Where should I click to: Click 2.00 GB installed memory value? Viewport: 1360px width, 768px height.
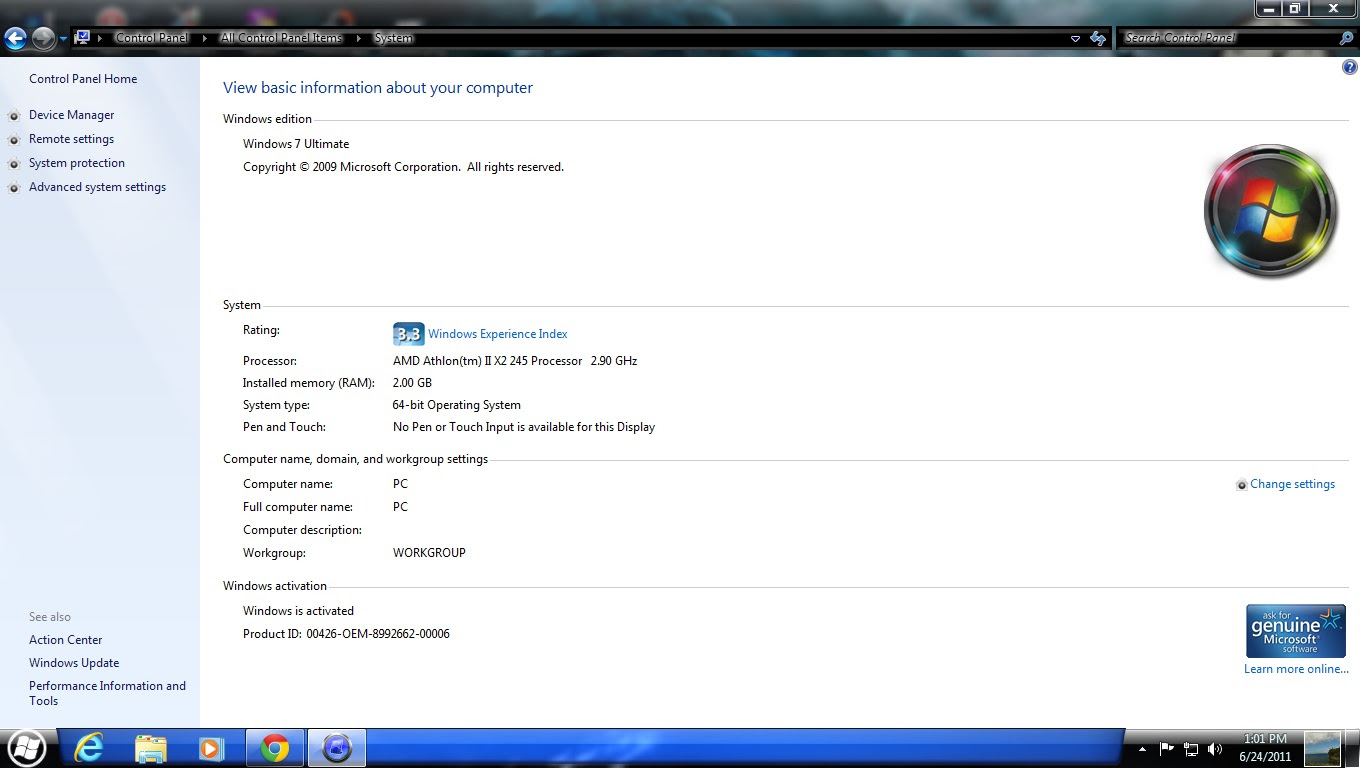[x=412, y=383]
